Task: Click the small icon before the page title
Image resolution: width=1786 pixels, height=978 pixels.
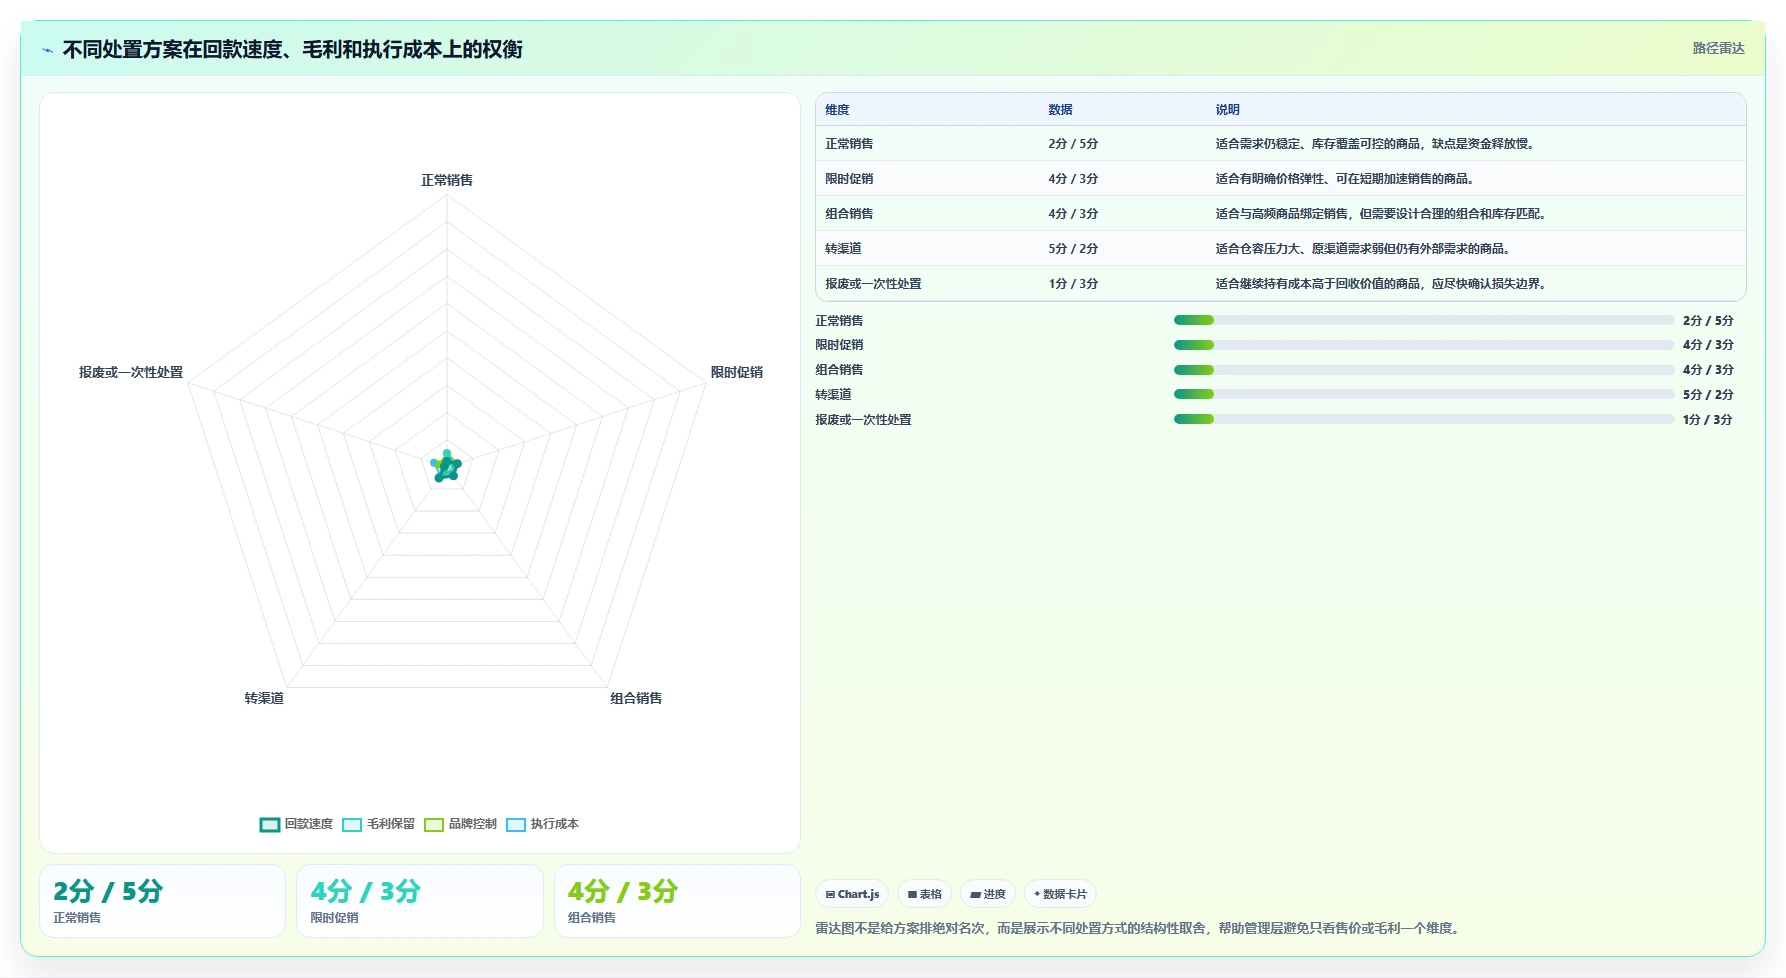Action: point(47,50)
